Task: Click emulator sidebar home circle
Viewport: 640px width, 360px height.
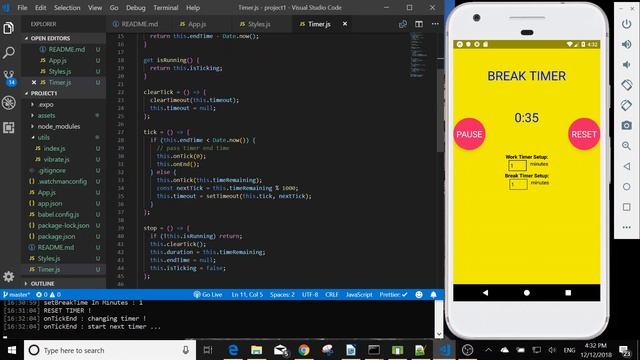Action: click(x=627, y=187)
